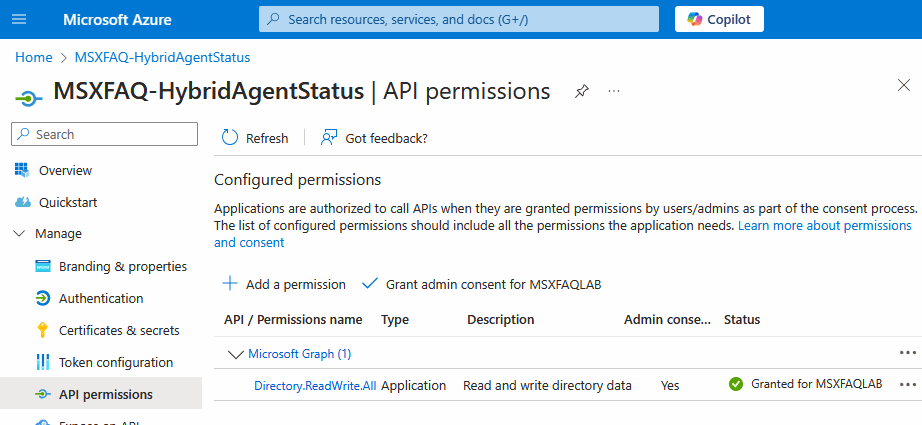
Task: Open Token configuration
Action: (x=116, y=362)
